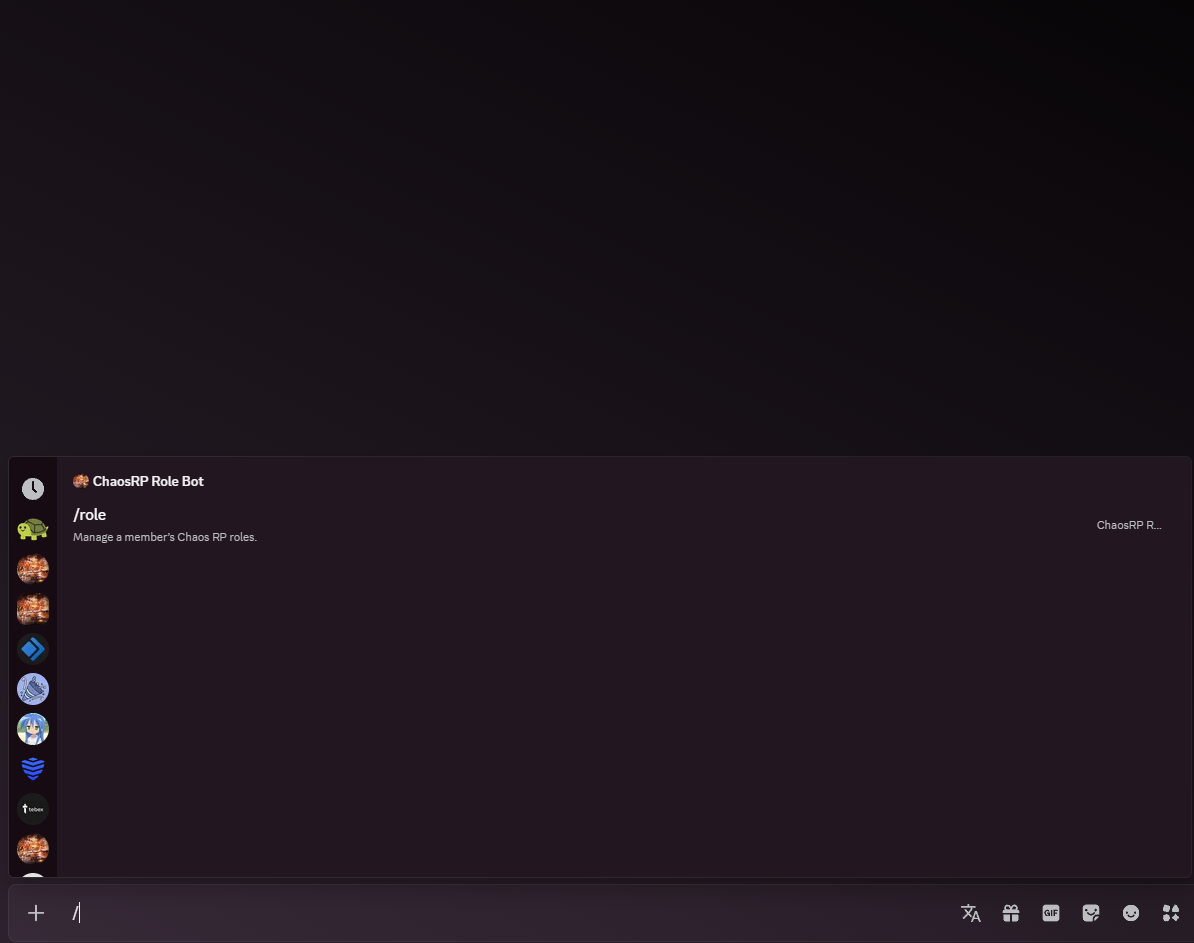Select the green turtle bot icon
The width and height of the screenshot is (1194, 943).
click(x=33, y=529)
